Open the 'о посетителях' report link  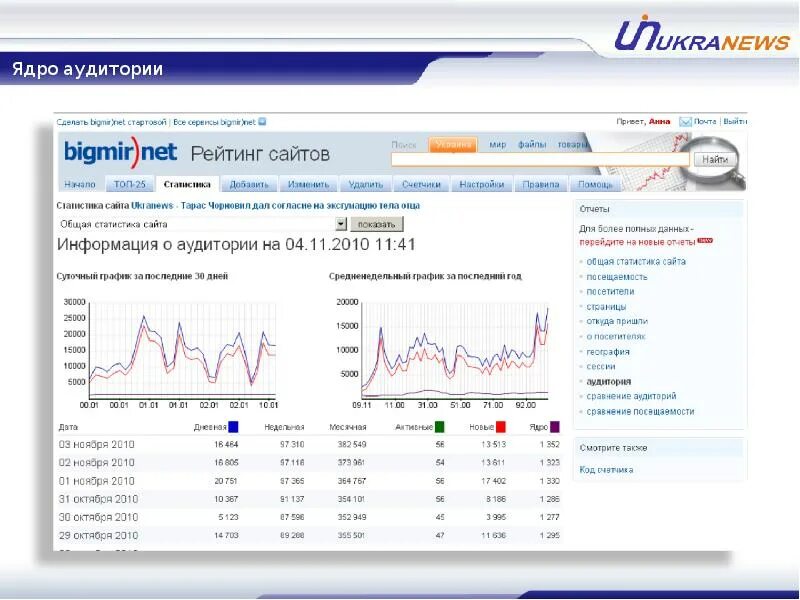tap(616, 336)
